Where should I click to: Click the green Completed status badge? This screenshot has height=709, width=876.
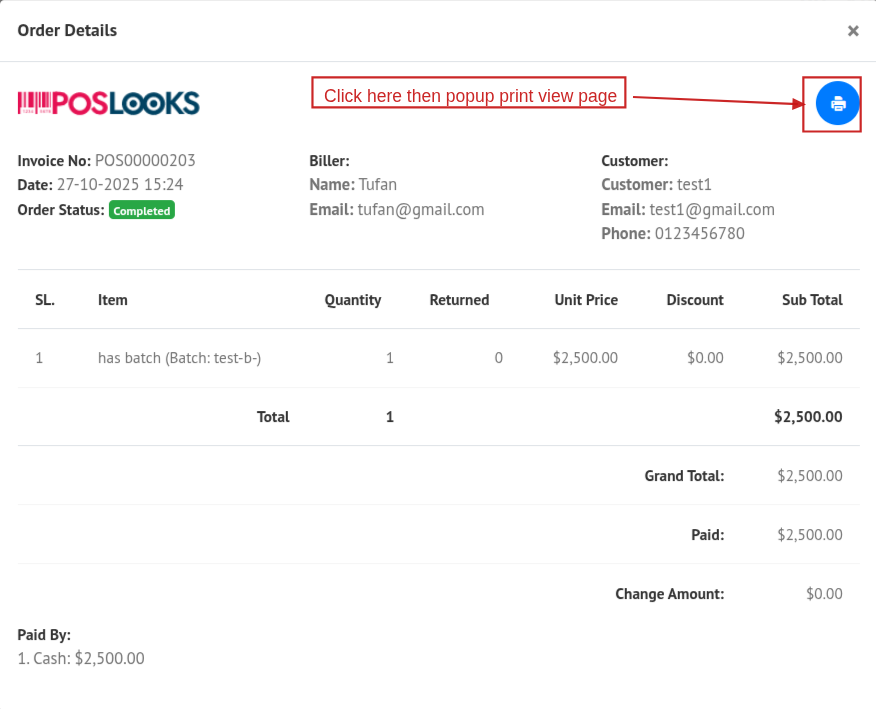pos(142,211)
